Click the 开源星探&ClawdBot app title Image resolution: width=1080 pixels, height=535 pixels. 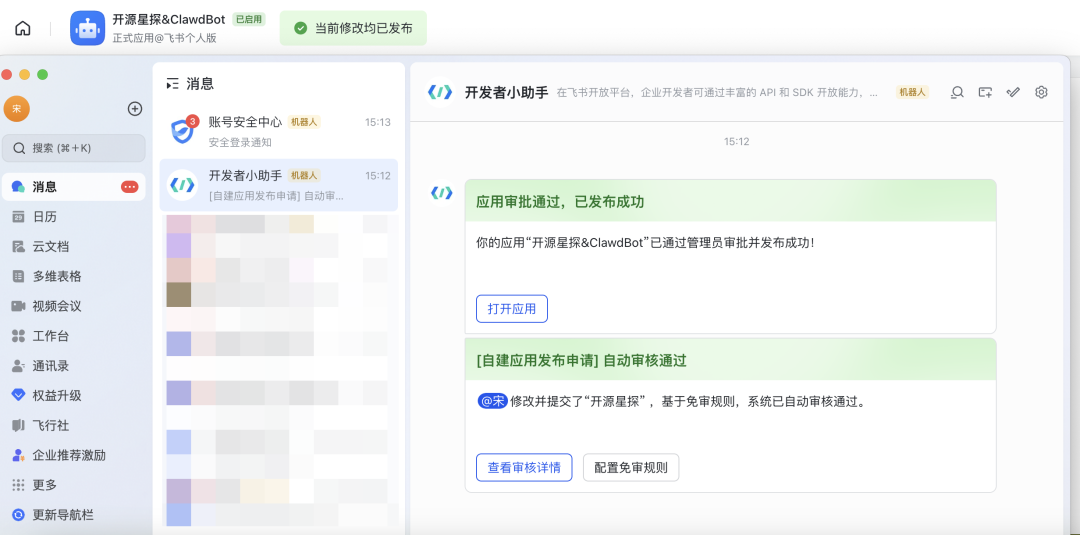pyautogui.click(x=169, y=19)
